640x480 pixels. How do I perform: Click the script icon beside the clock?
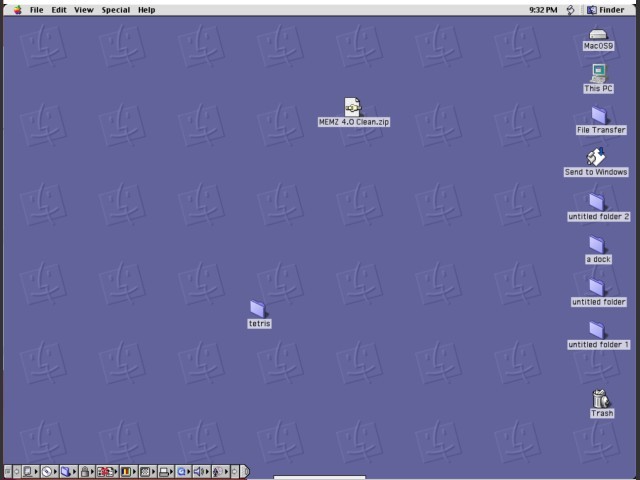point(571,10)
